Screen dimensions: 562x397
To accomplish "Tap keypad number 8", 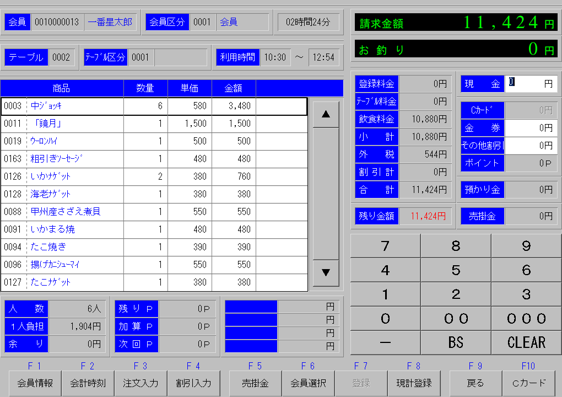I will (x=456, y=246).
